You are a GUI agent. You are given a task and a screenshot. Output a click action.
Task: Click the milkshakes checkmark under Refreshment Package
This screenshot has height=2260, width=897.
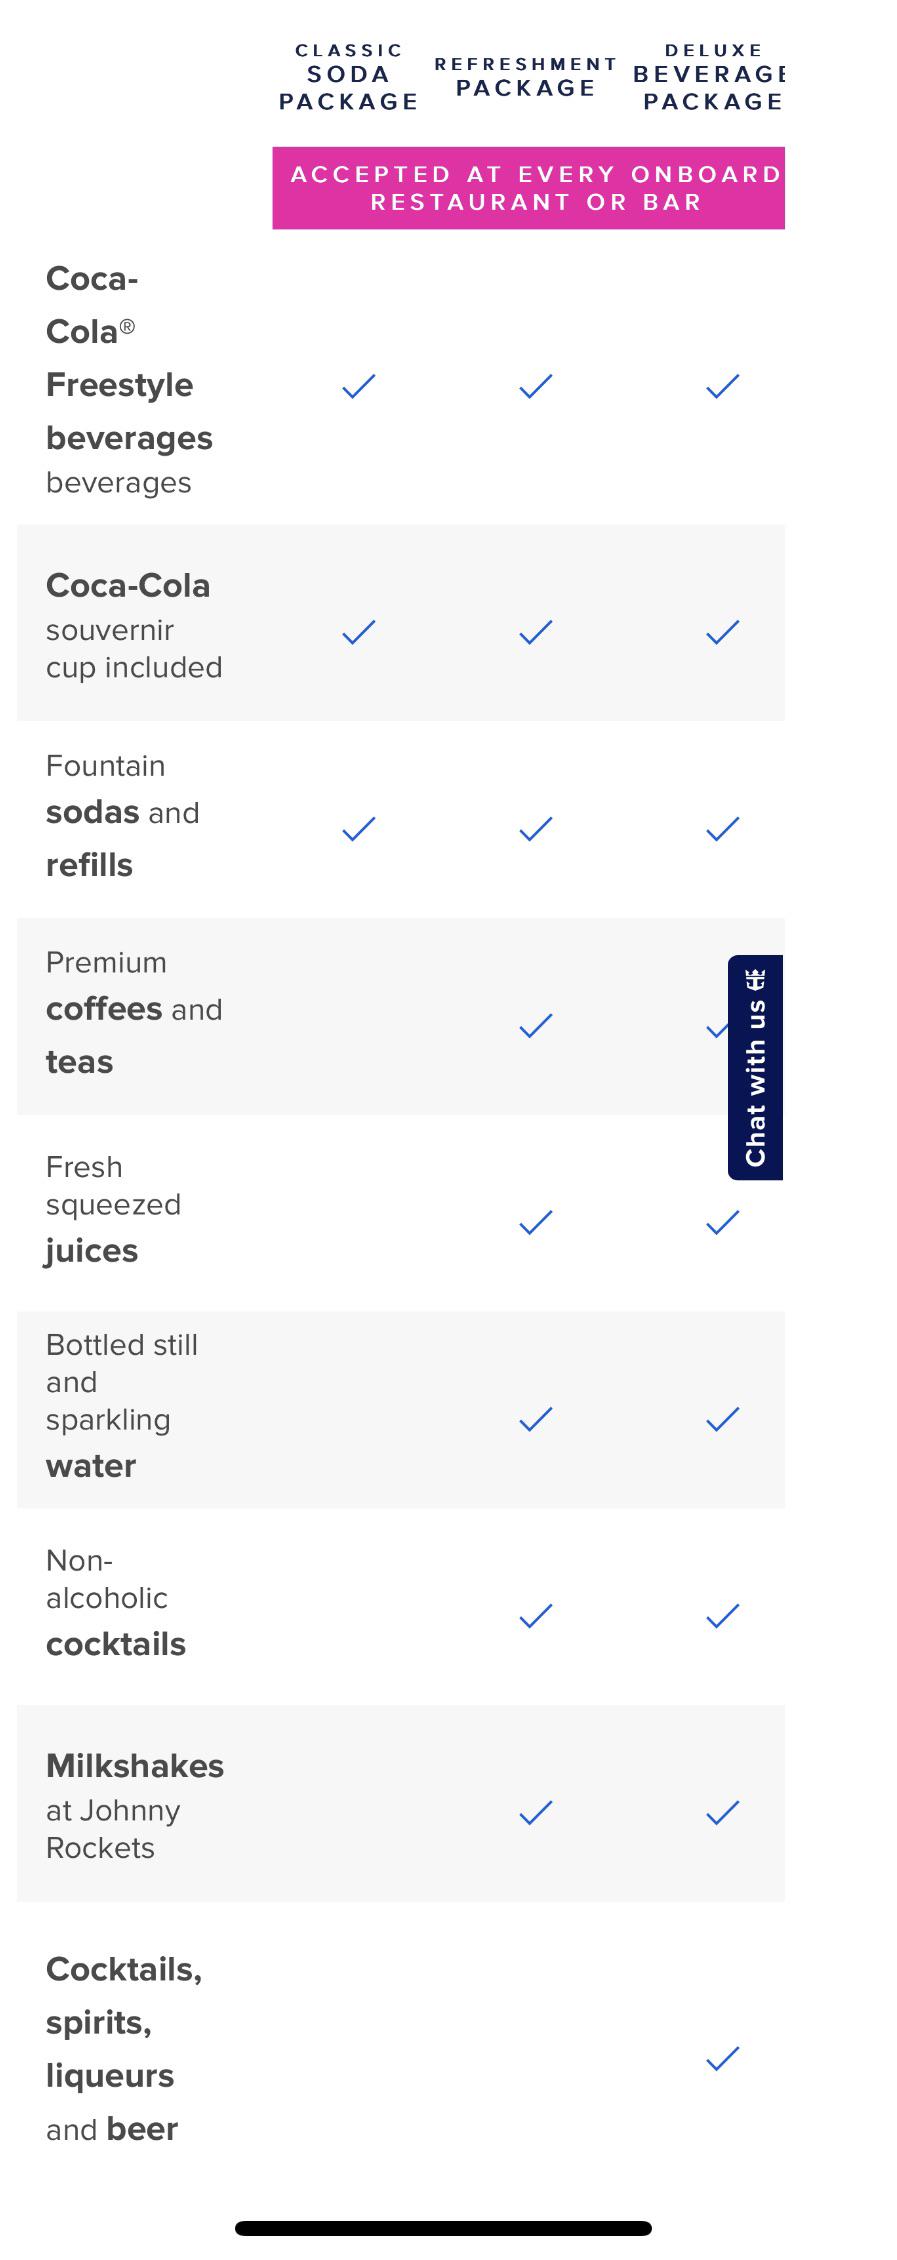point(536,1810)
